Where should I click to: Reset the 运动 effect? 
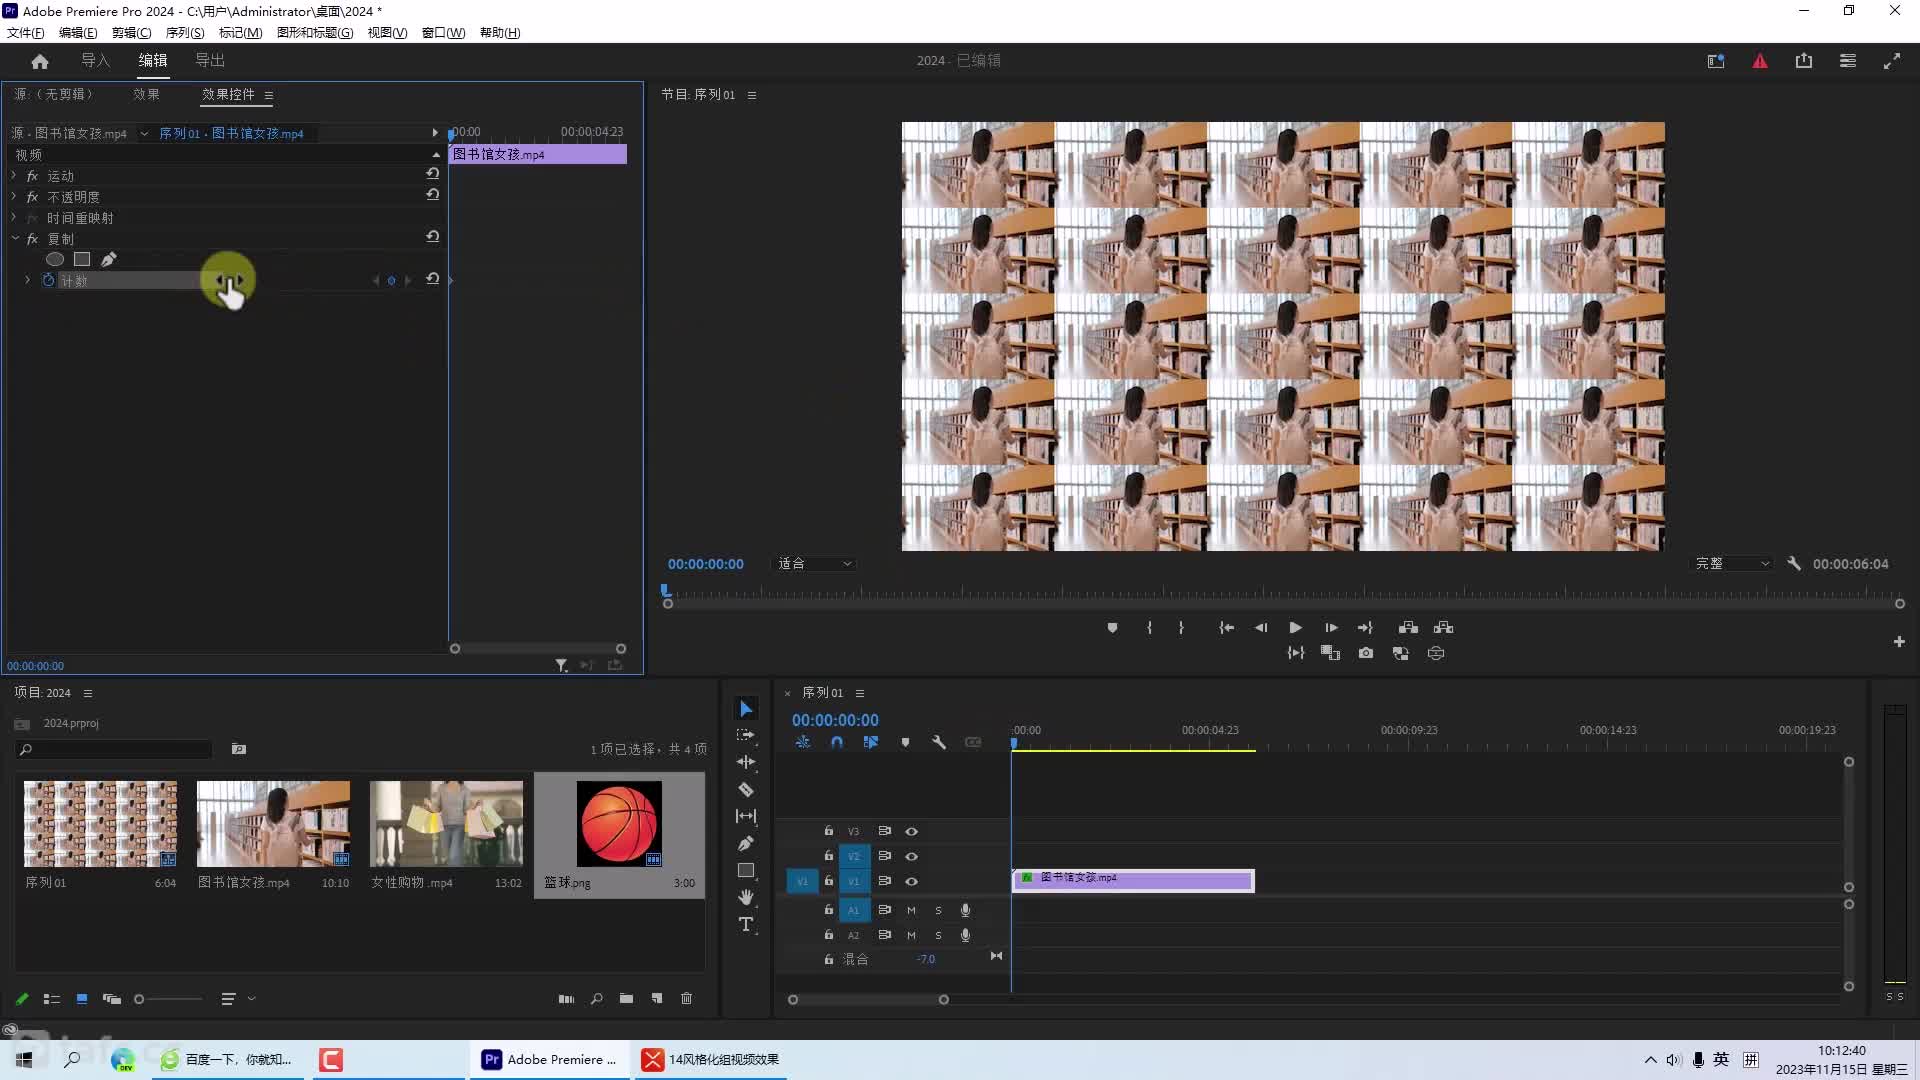click(433, 174)
